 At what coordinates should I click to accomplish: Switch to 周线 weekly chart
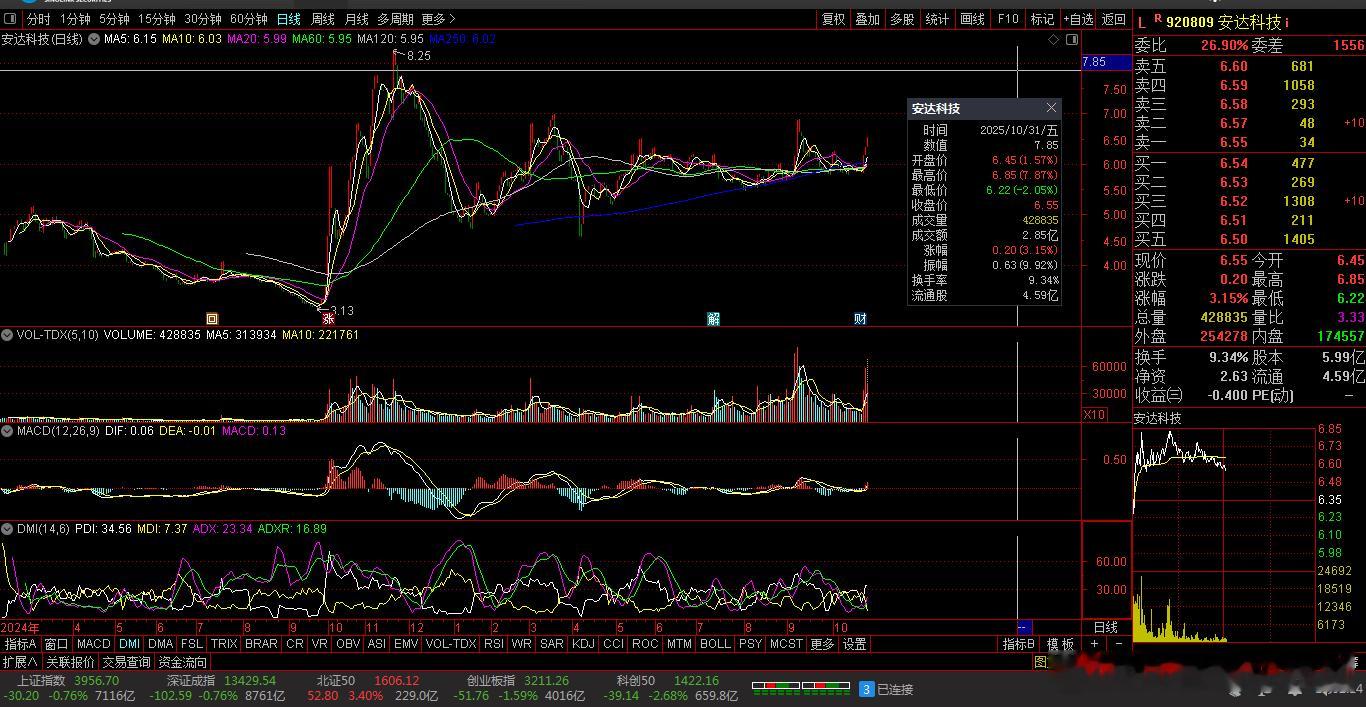pos(323,19)
